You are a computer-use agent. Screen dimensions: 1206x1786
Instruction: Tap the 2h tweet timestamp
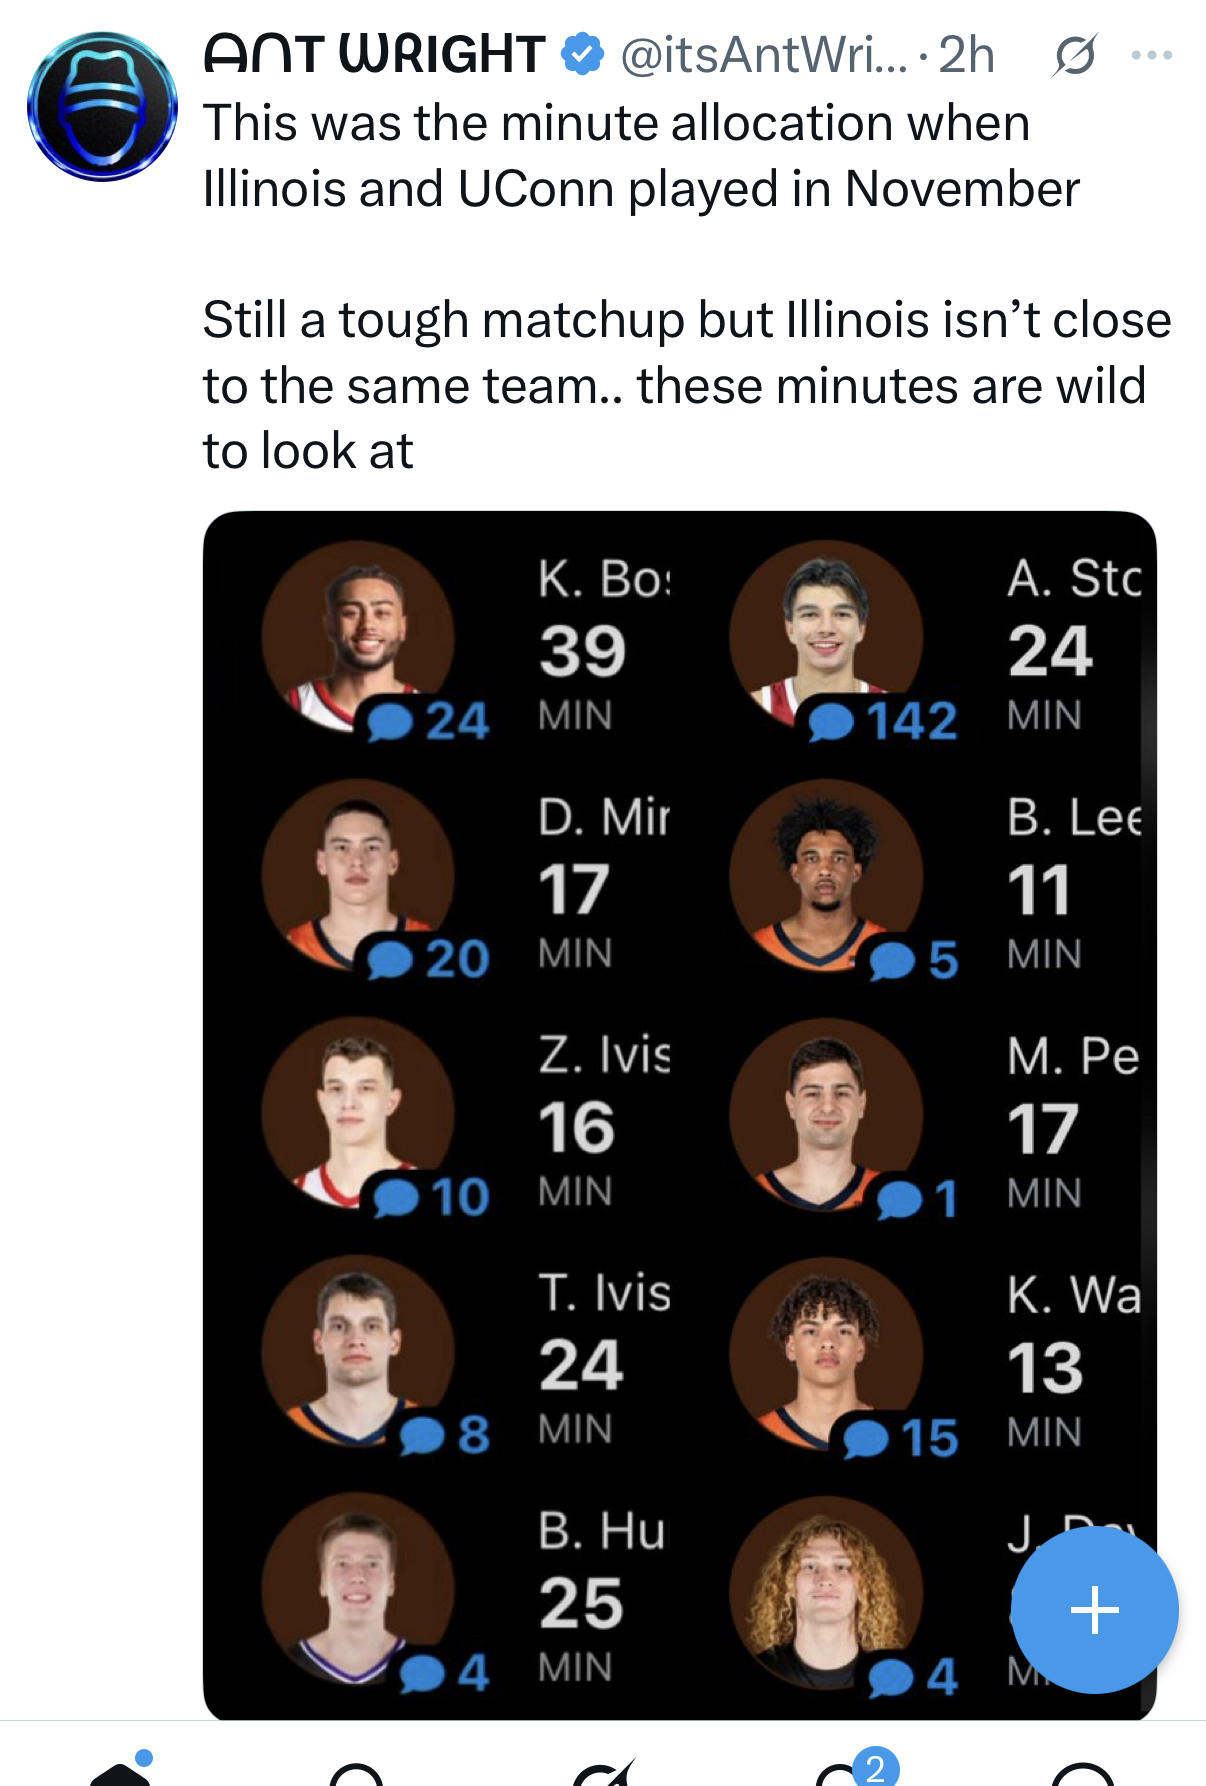[x=967, y=55]
